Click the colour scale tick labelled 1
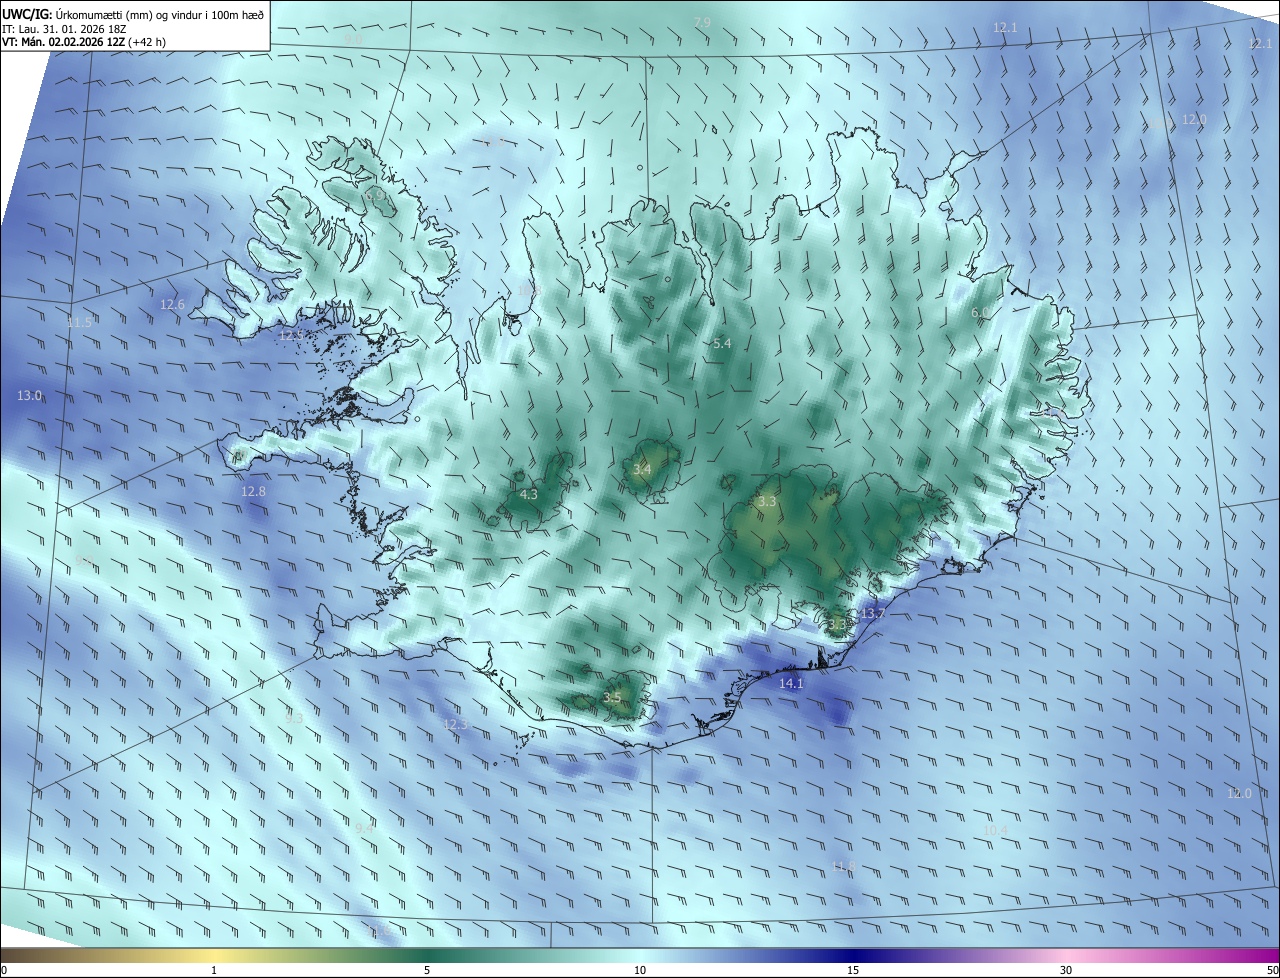Viewport: 1280px width, 978px height. pos(214,970)
